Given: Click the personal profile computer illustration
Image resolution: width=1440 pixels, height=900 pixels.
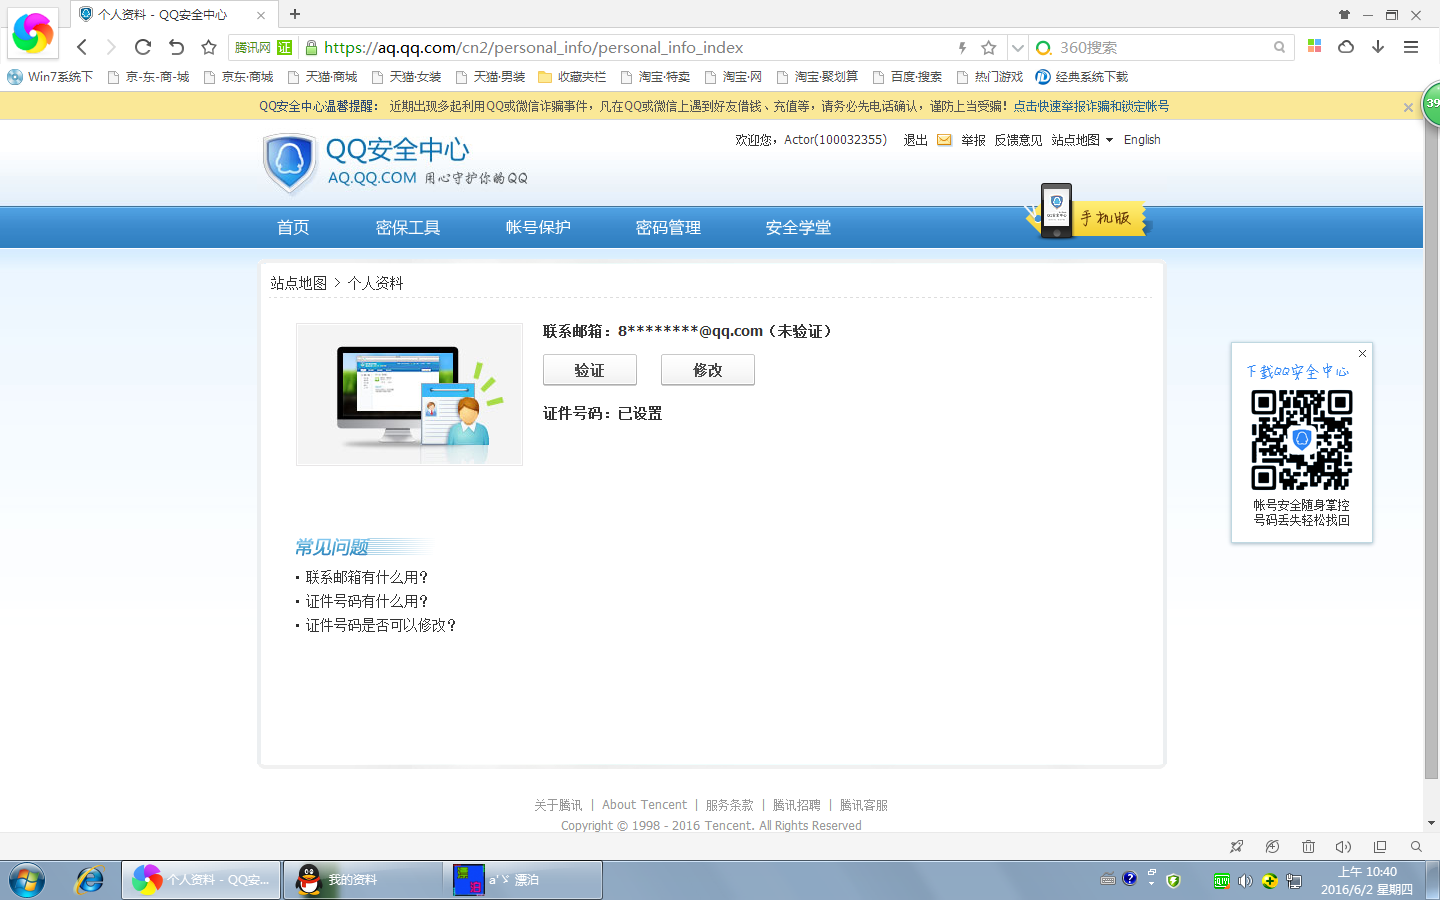Looking at the screenshot, I should pyautogui.click(x=409, y=394).
